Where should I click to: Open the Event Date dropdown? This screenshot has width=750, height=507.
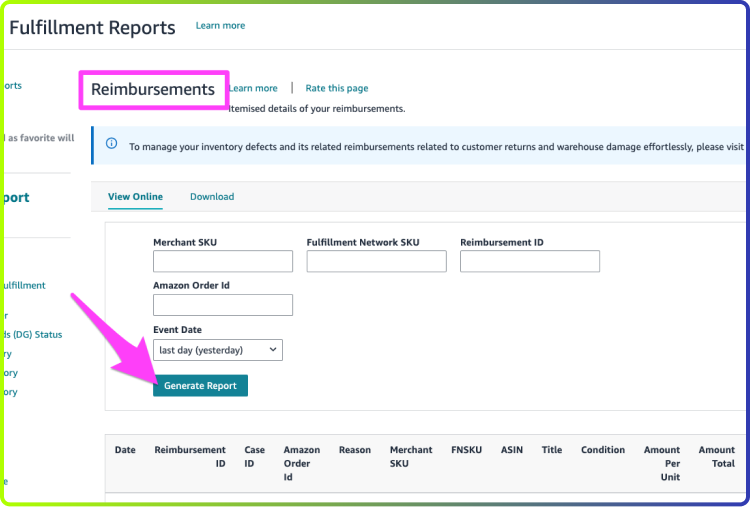(x=218, y=350)
